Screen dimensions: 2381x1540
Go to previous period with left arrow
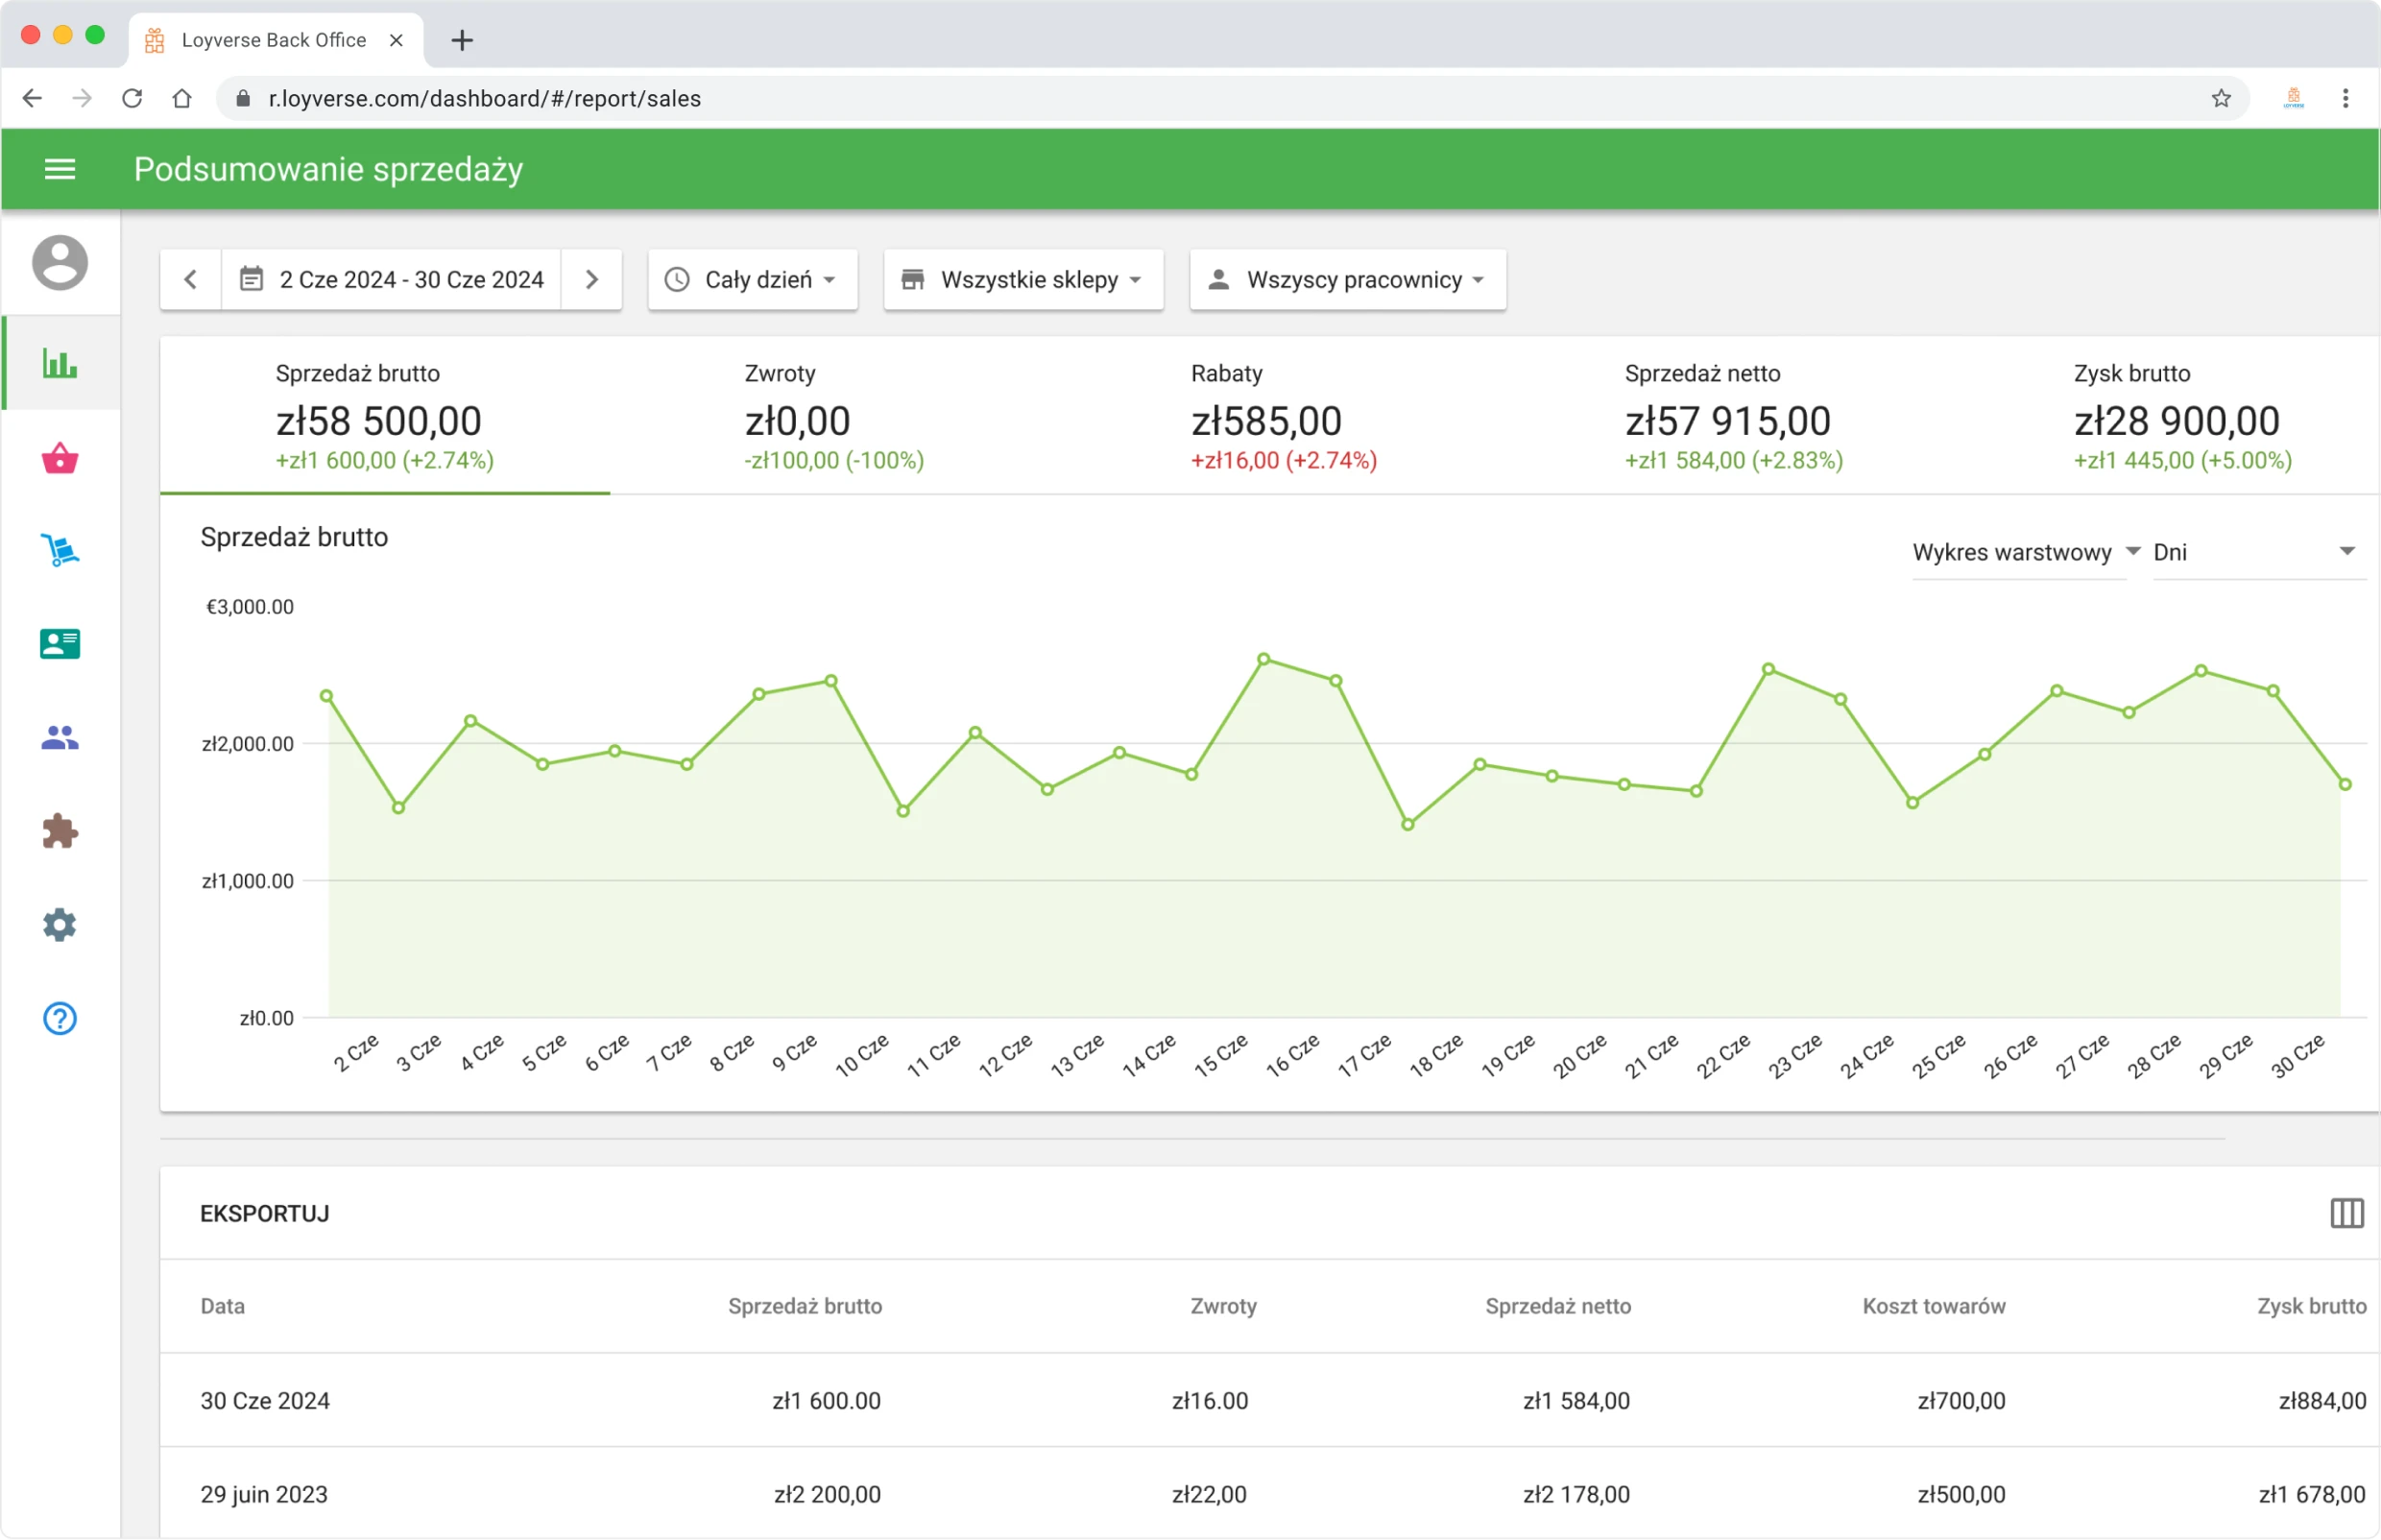[190, 280]
